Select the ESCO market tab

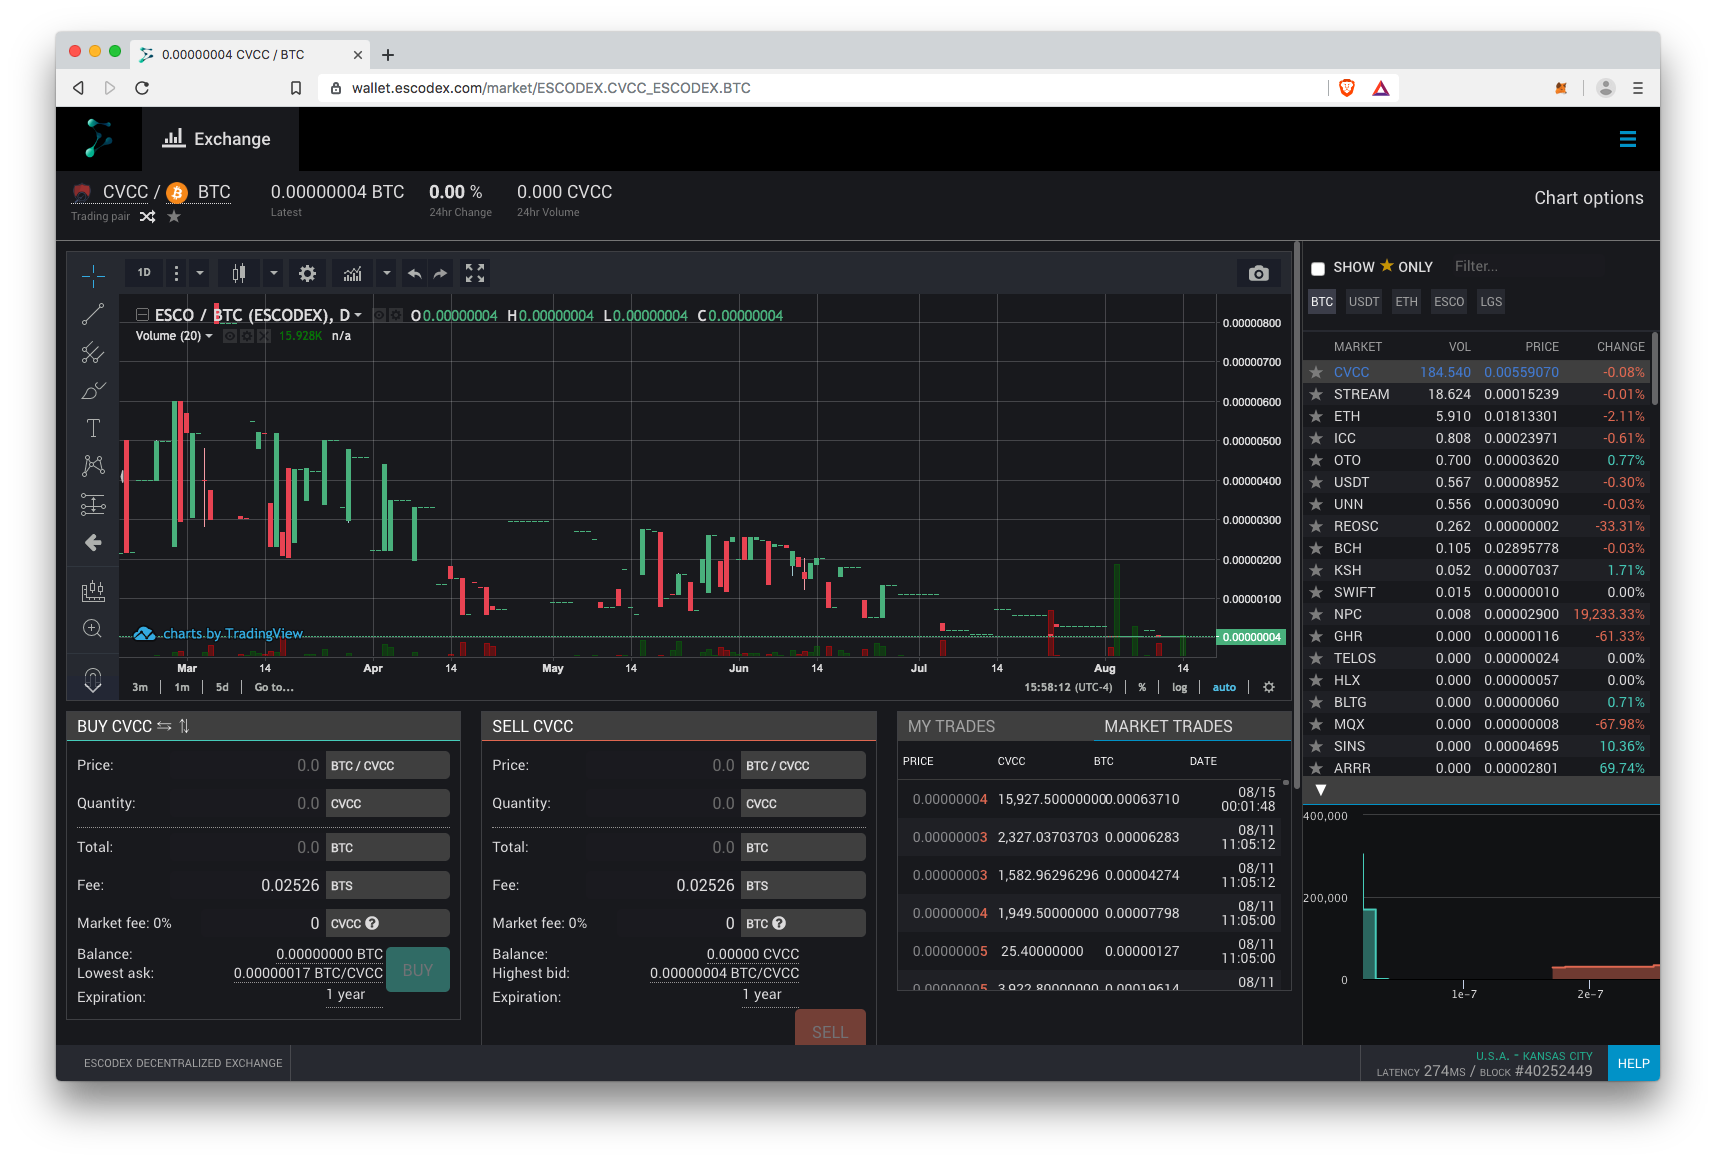(x=1448, y=302)
